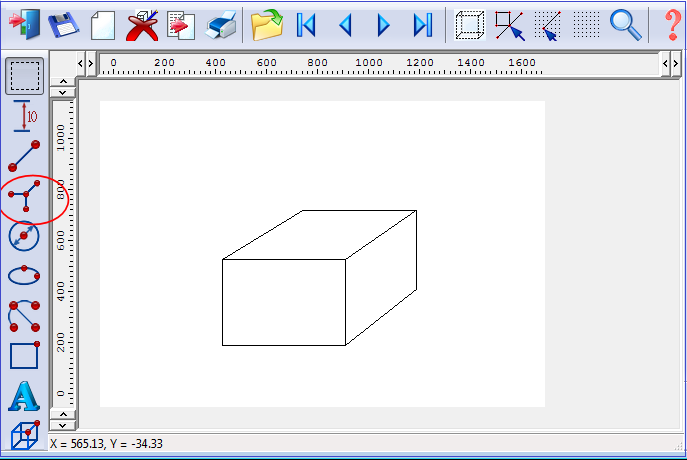The height and width of the screenshot is (460, 687).
Task: Select the dimension tool labeled 10
Action: tap(25, 116)
